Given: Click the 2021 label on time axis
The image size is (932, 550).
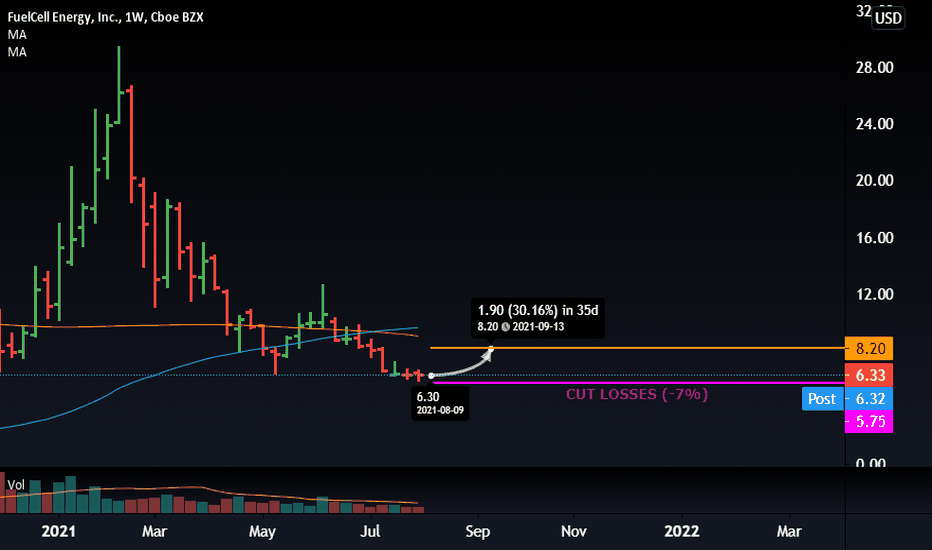Looking at the screenshot, I should (58, 531).
